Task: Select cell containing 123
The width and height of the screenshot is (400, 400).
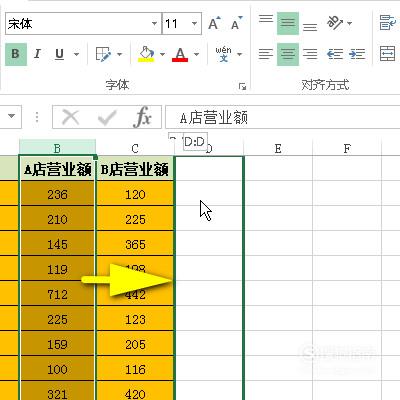Action: point(135,319)
